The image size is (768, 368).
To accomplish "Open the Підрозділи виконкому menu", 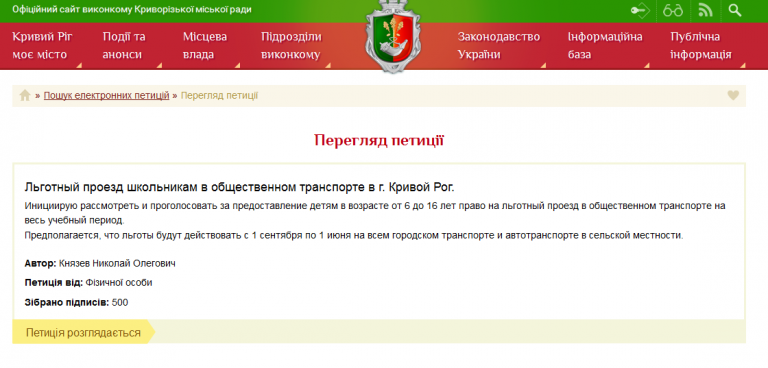I will 291,46.
